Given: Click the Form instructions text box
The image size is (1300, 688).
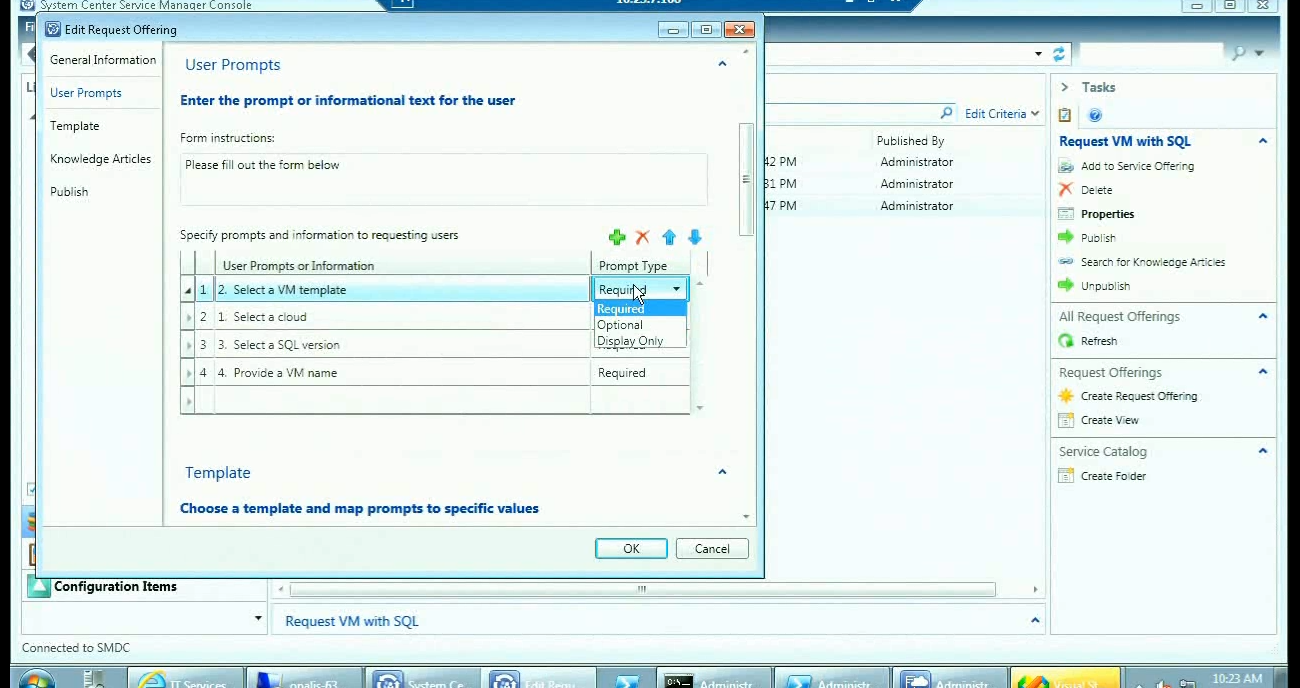Looking at the screenshot, I should (x=443, y=179).
